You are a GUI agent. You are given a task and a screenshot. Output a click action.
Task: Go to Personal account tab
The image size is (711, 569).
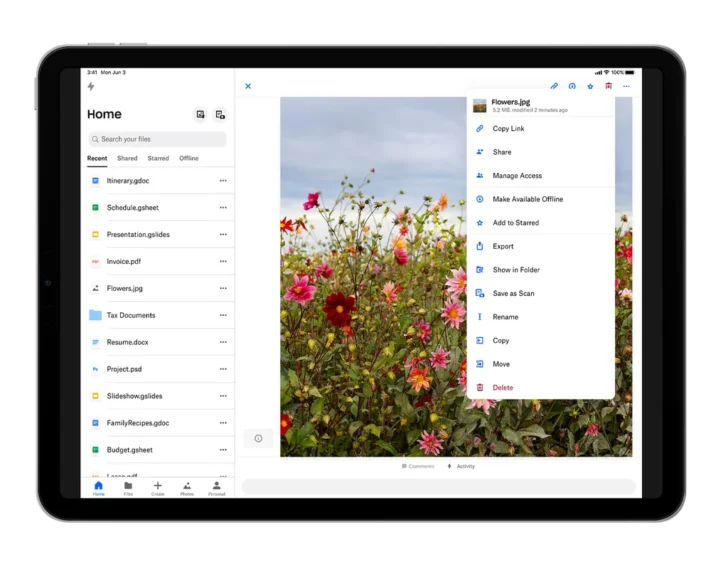(217, 489)
